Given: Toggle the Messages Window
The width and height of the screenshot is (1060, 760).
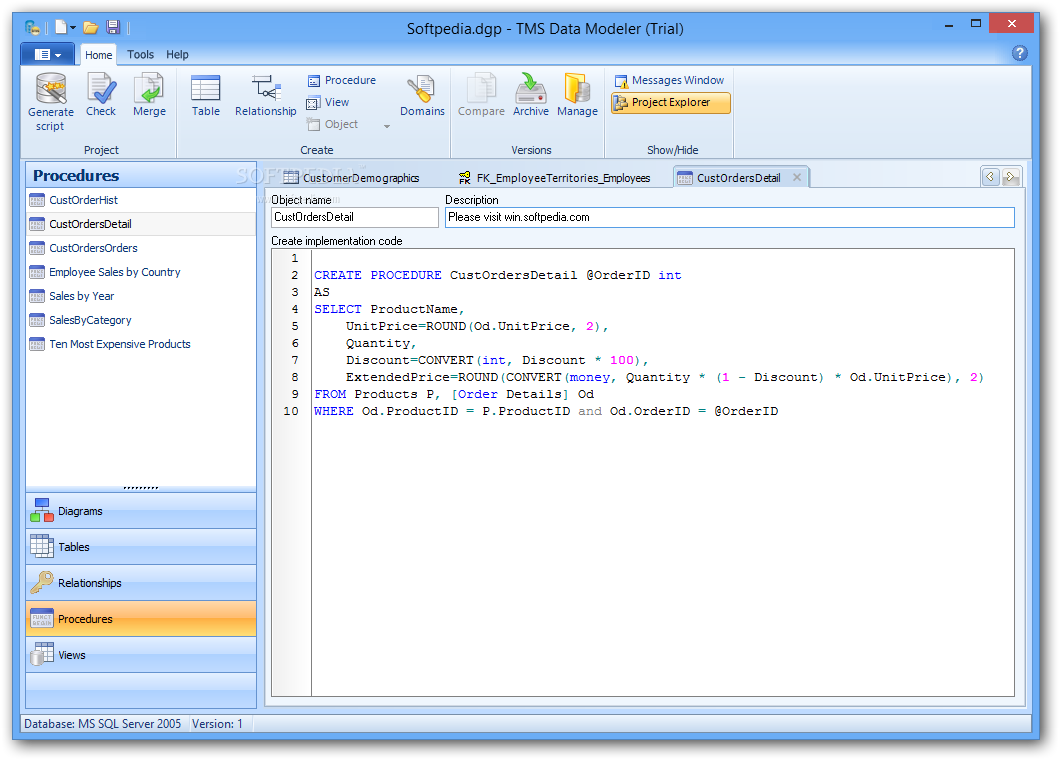Looking at the screenshot, I should (x=669, y=80).
